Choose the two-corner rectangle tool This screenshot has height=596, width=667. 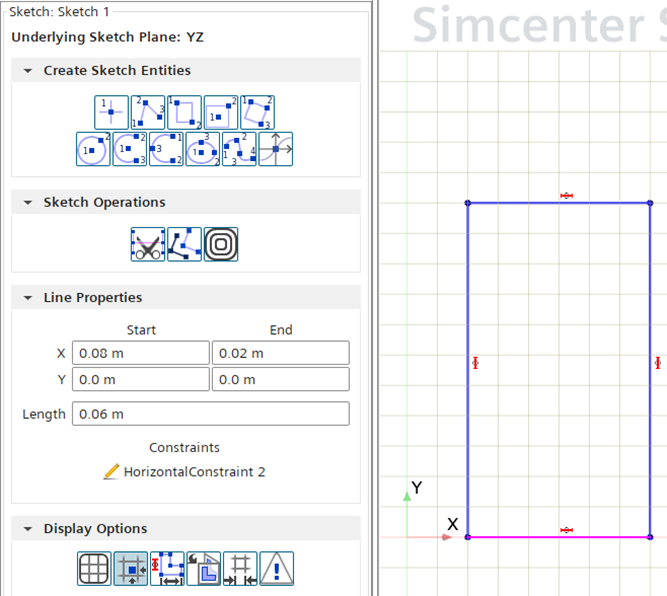(184, 112)
